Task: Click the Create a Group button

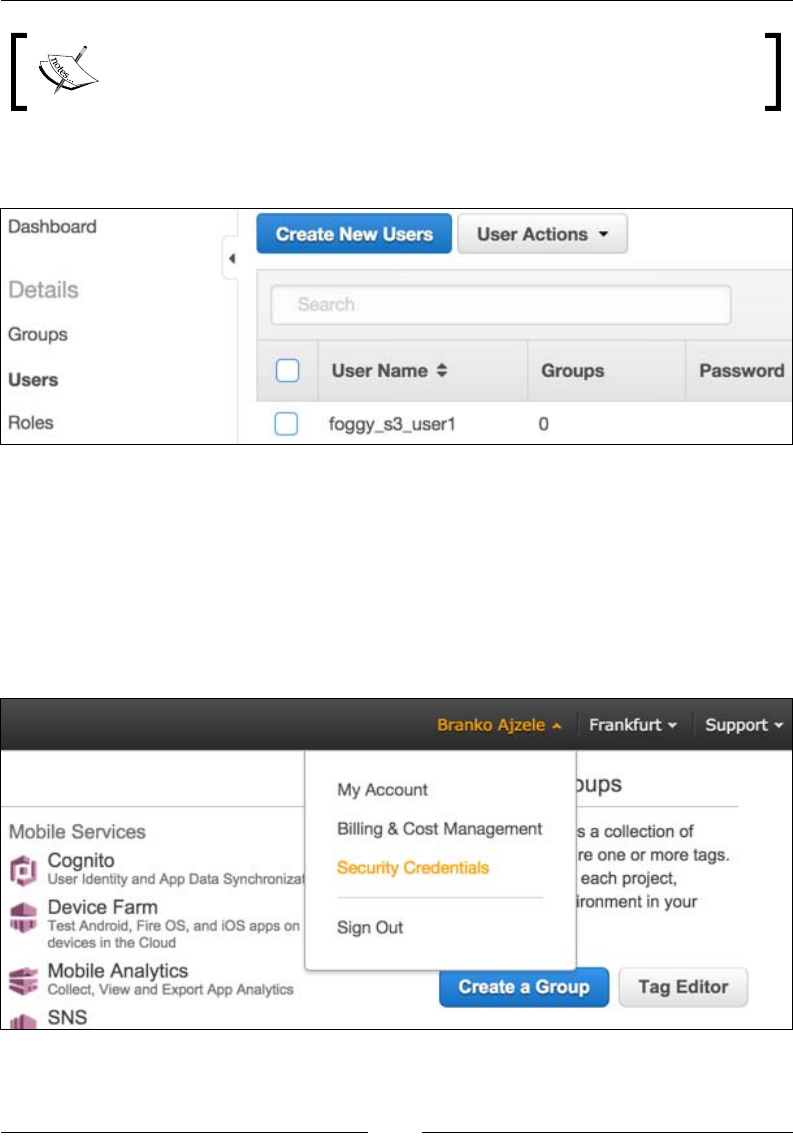Action: (x=523, y=987)
